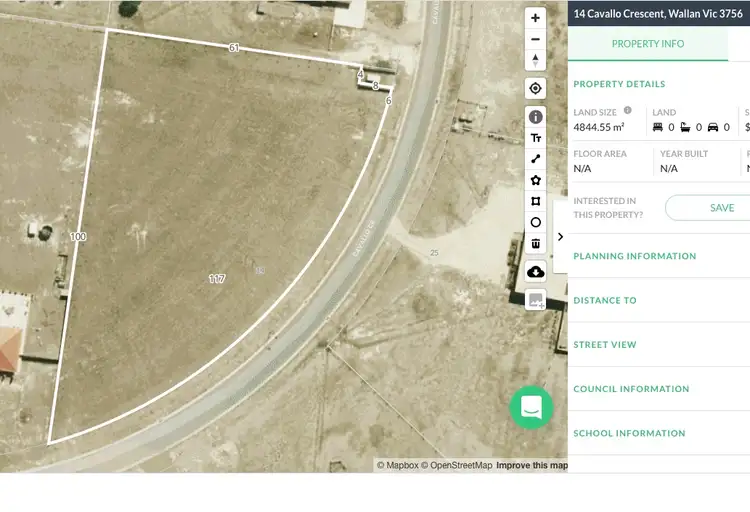This screenshot has width=750, height=512.
Task: Collapse the property side panel arrow
Action: 560,237
